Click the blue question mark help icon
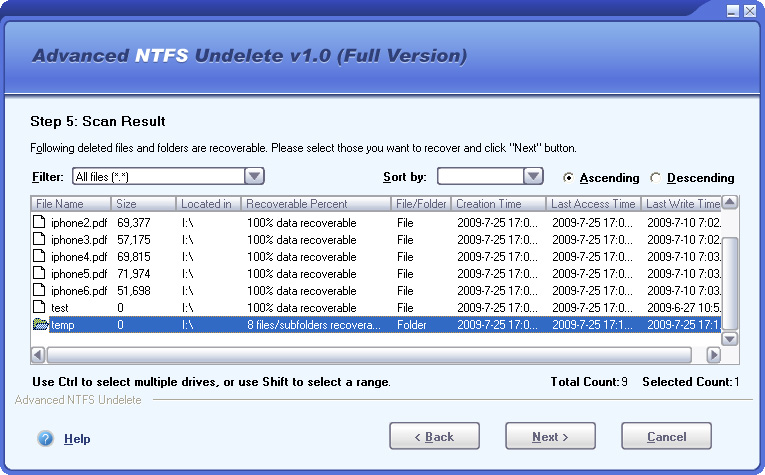Image resolution: width=765 pixels, height=475 pixels. click(x=45, y=438)
